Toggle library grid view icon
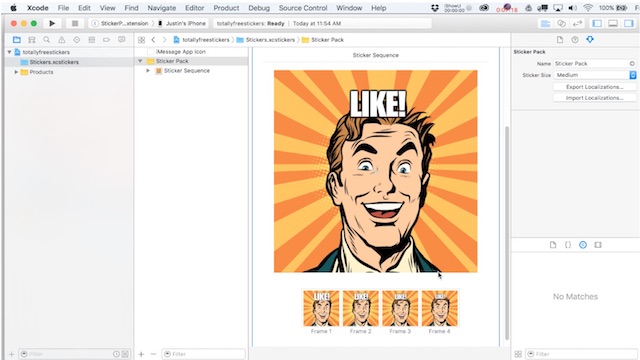640x360 pixels. [518, 354]
